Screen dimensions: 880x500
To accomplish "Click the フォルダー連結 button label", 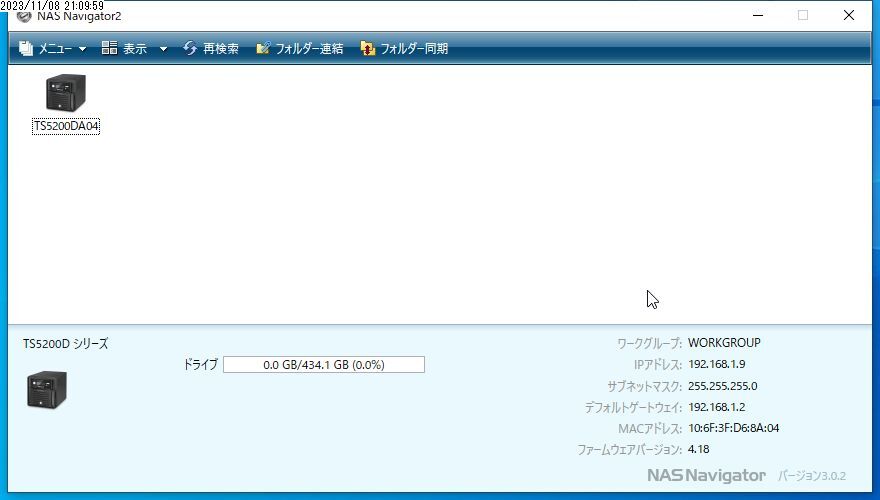I will click(x=309, y=49).
